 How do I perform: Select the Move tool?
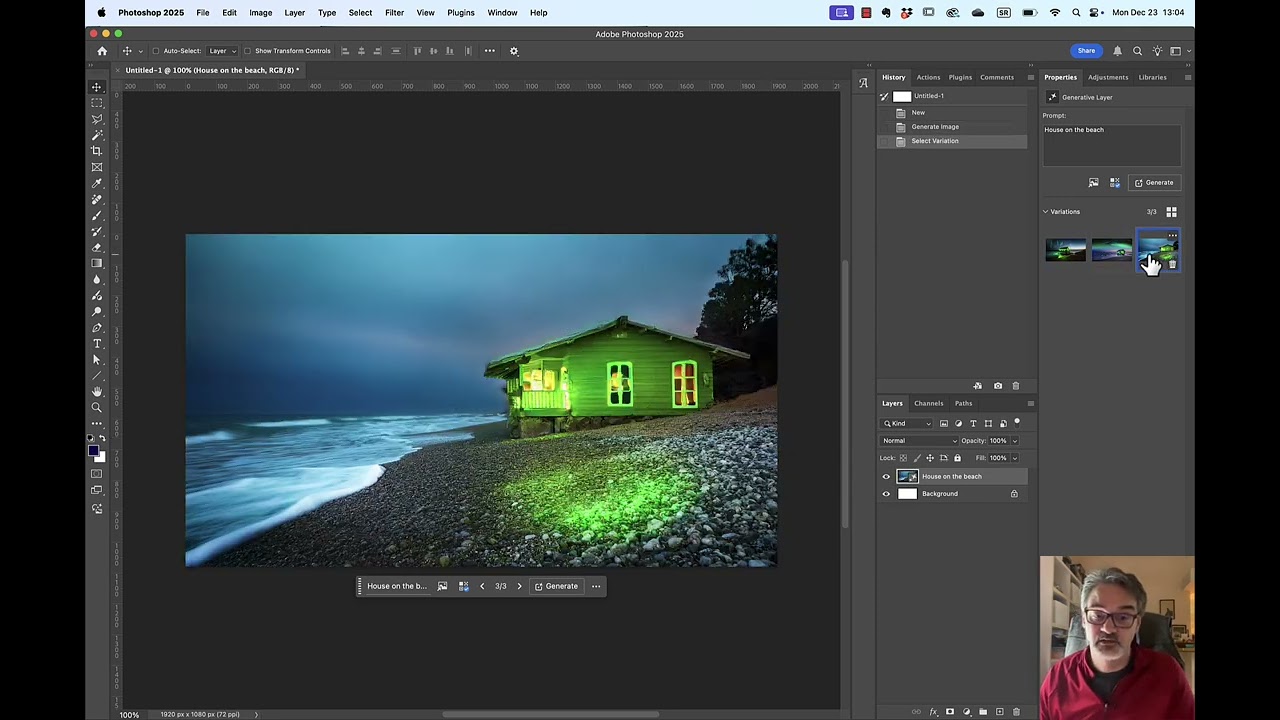tap(97, 87)
